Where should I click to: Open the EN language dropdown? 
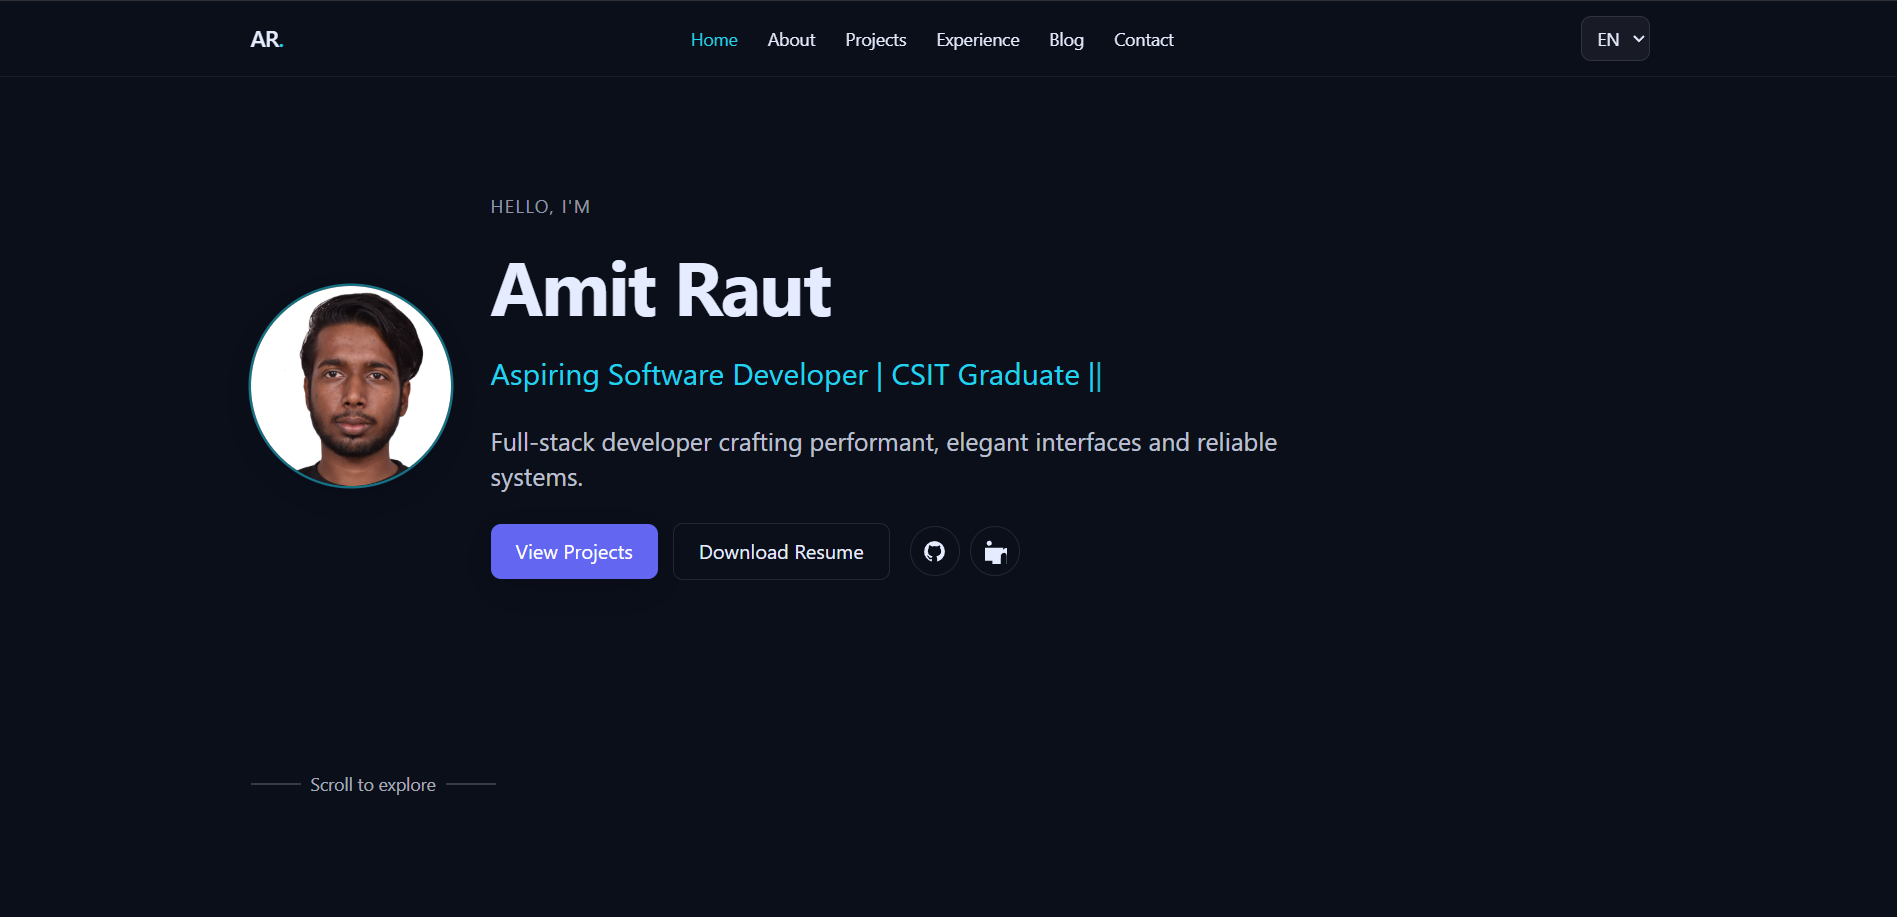pos(1615,39)
